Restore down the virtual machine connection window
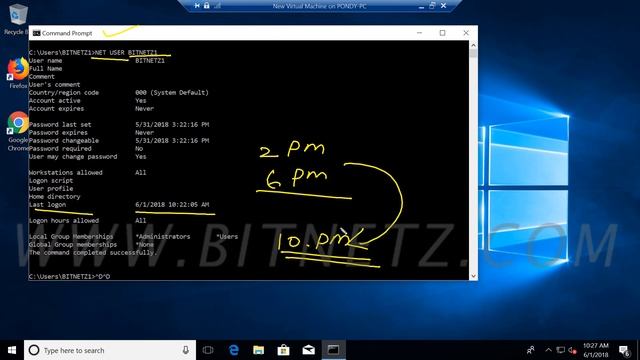The width and height of the screenshot is (640, 360). 432,6
